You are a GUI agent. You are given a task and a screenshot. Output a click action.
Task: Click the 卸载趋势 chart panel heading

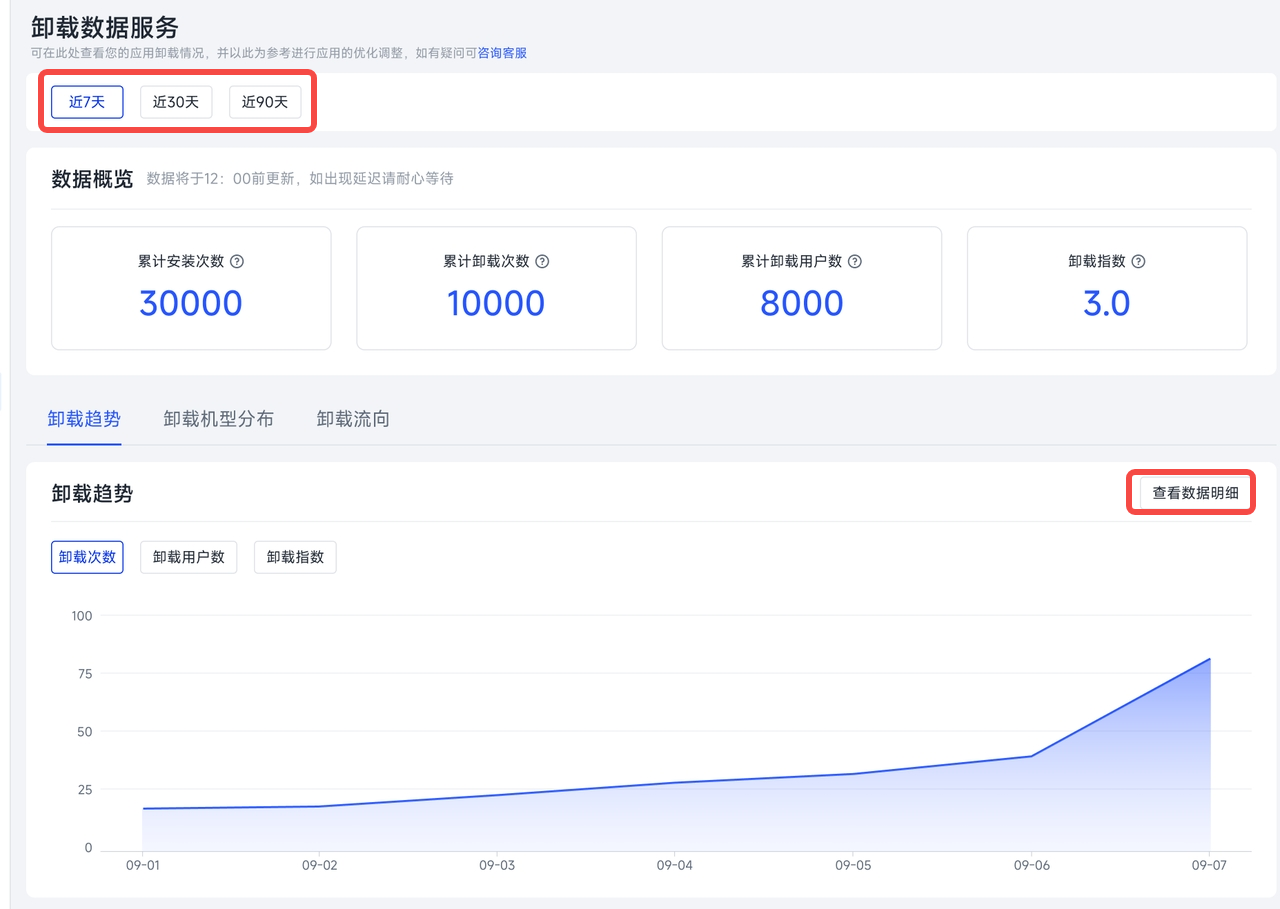point(92,493)
